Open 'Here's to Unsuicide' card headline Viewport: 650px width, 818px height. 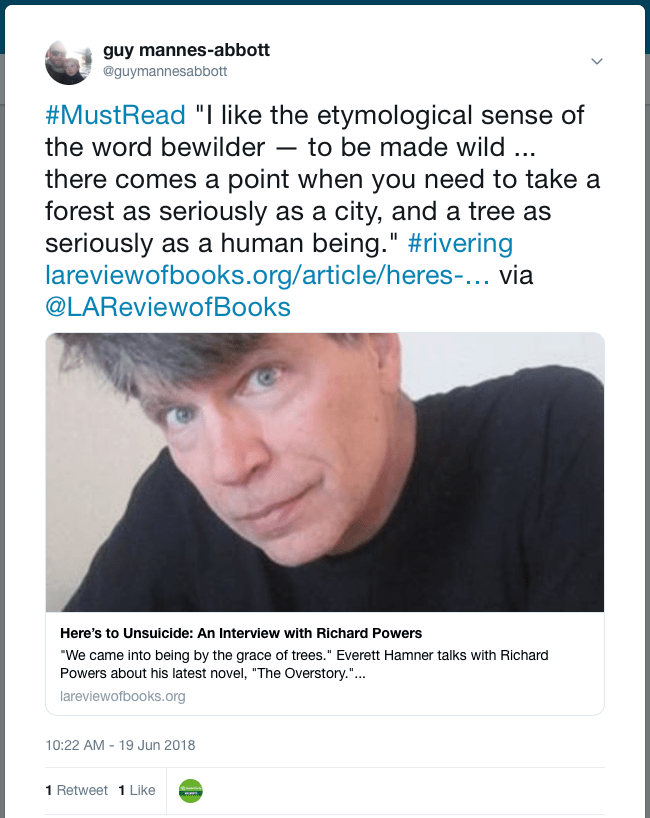click(241, 633)
